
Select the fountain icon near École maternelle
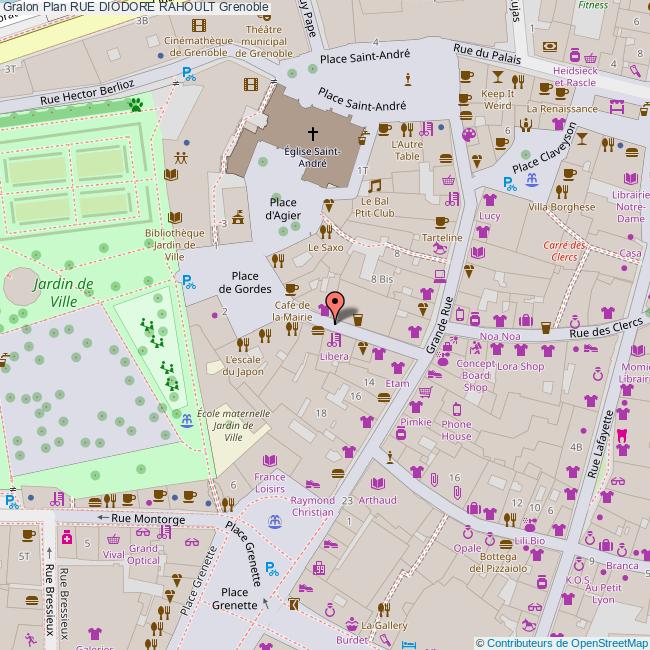185,420
